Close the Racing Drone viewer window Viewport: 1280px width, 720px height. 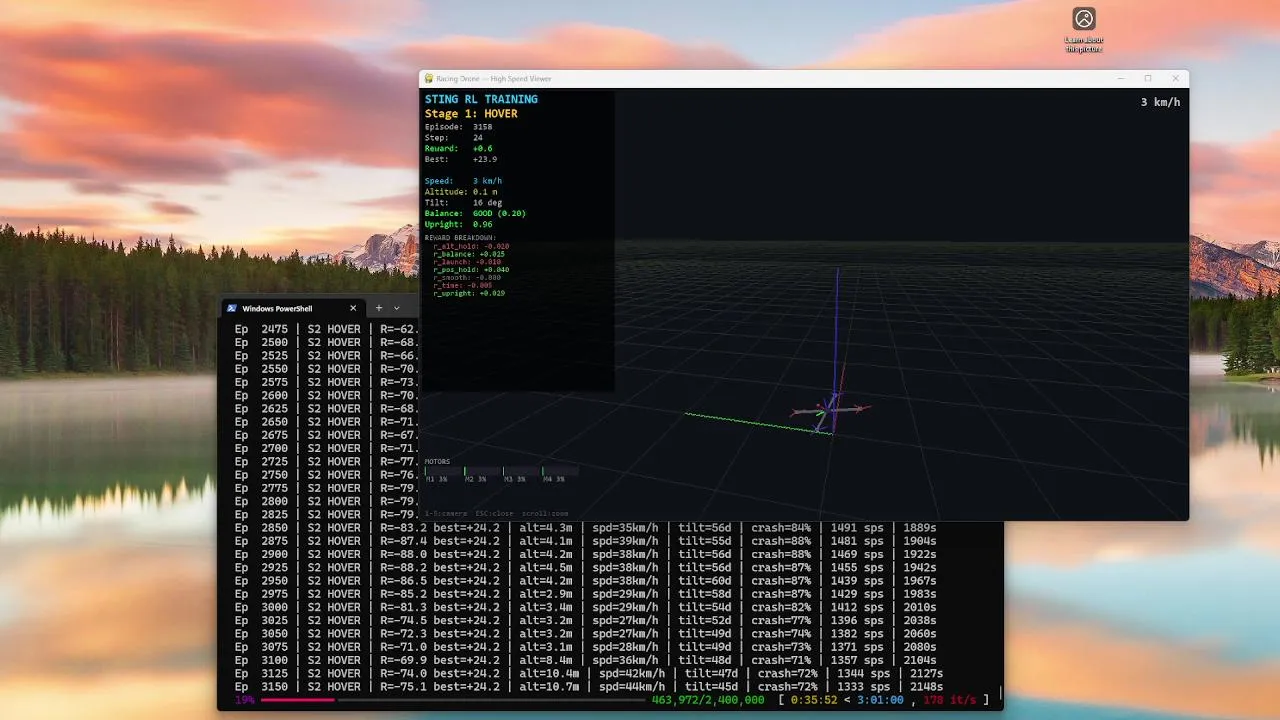point(1176,78)
